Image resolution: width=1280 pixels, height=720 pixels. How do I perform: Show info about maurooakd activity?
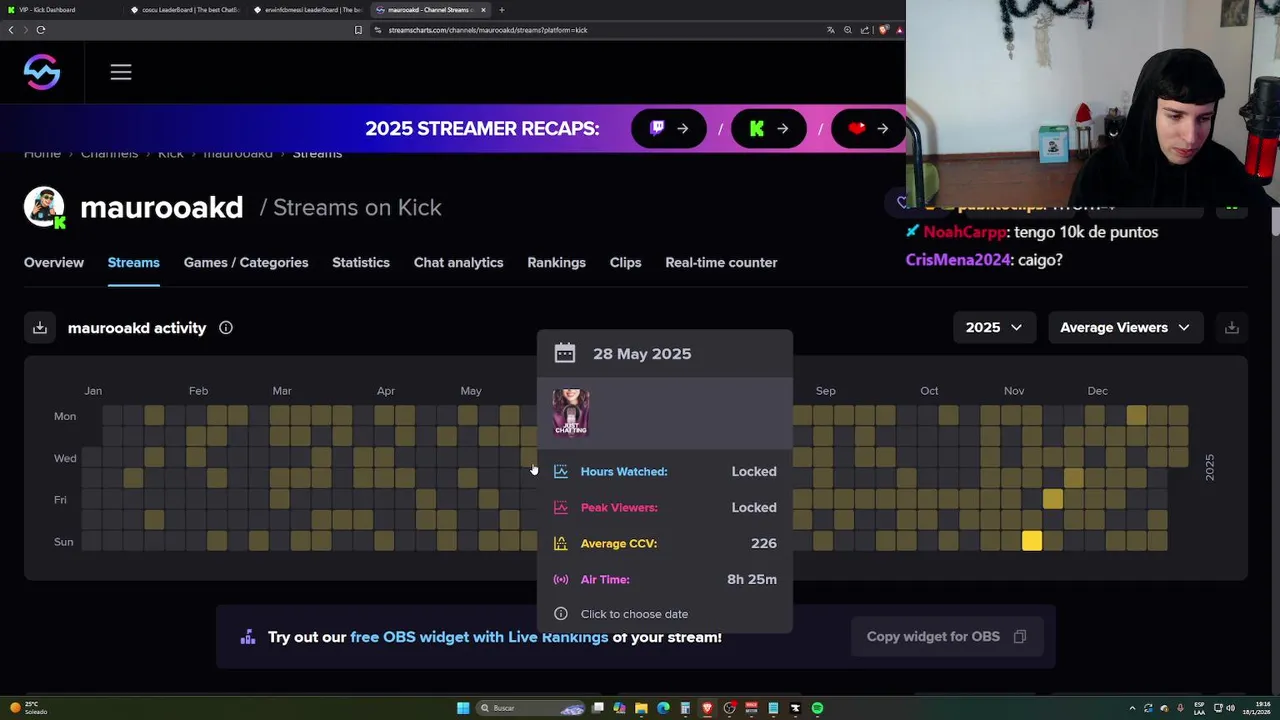pos(226,328)
